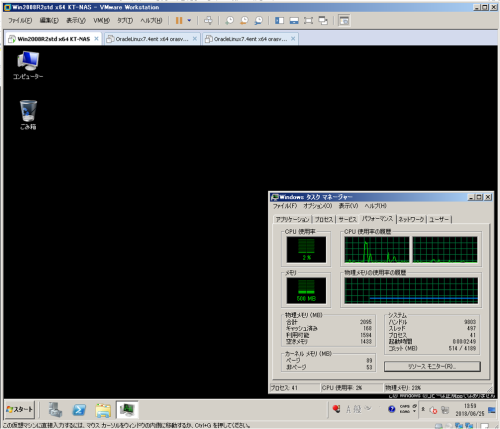The width and height of the screenshot is (500, 429).
Task: Expand the IME options arrow in system tray
Action: click(x=414, y=411)
